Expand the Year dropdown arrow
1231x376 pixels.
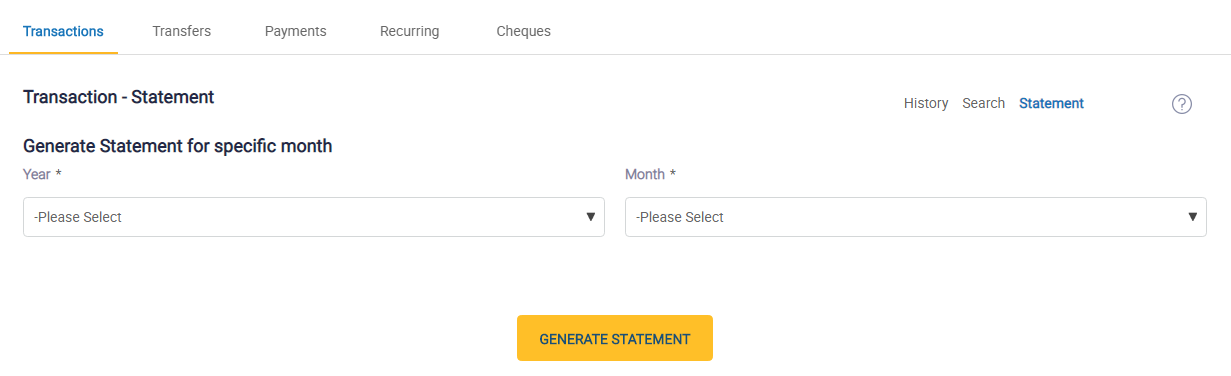tap(590, 217)
